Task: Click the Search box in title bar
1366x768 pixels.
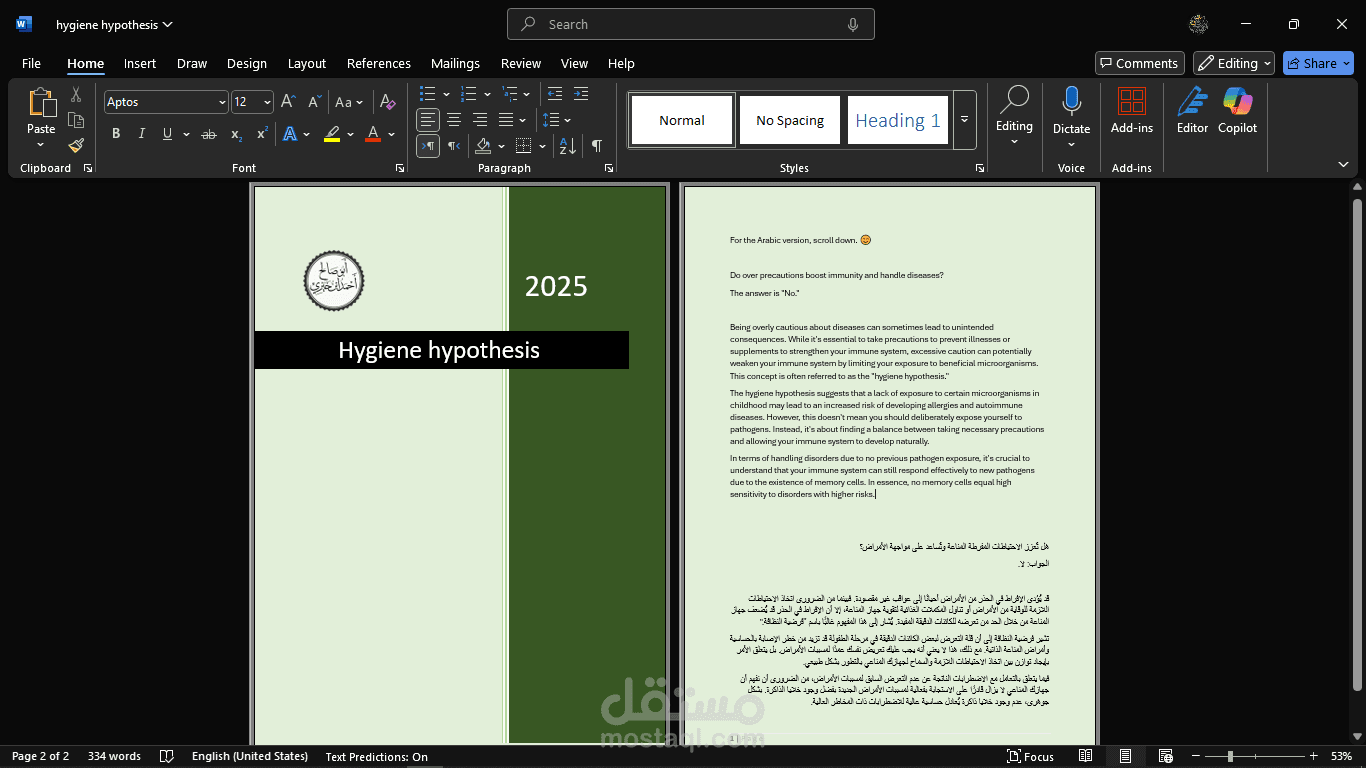Action: [690, 24]
